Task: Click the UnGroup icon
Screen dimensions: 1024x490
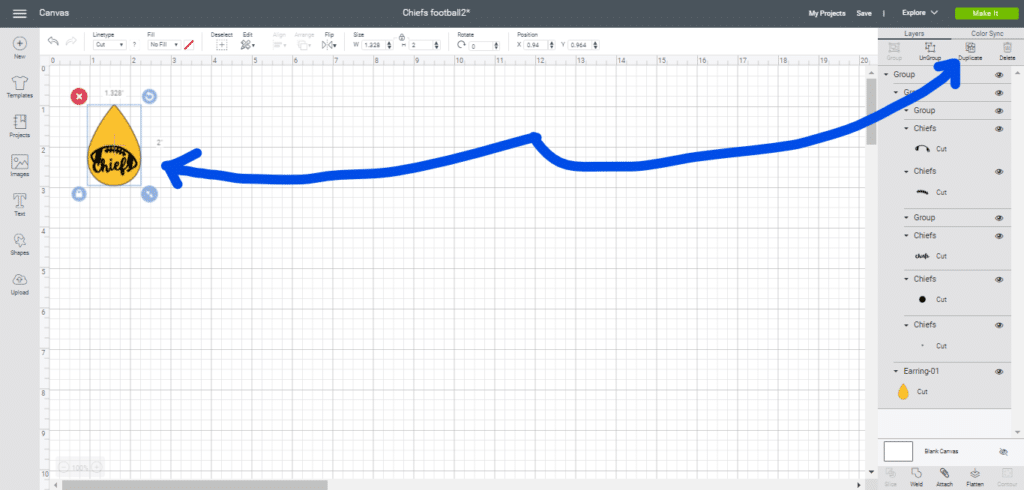Action: coord(930,48)
